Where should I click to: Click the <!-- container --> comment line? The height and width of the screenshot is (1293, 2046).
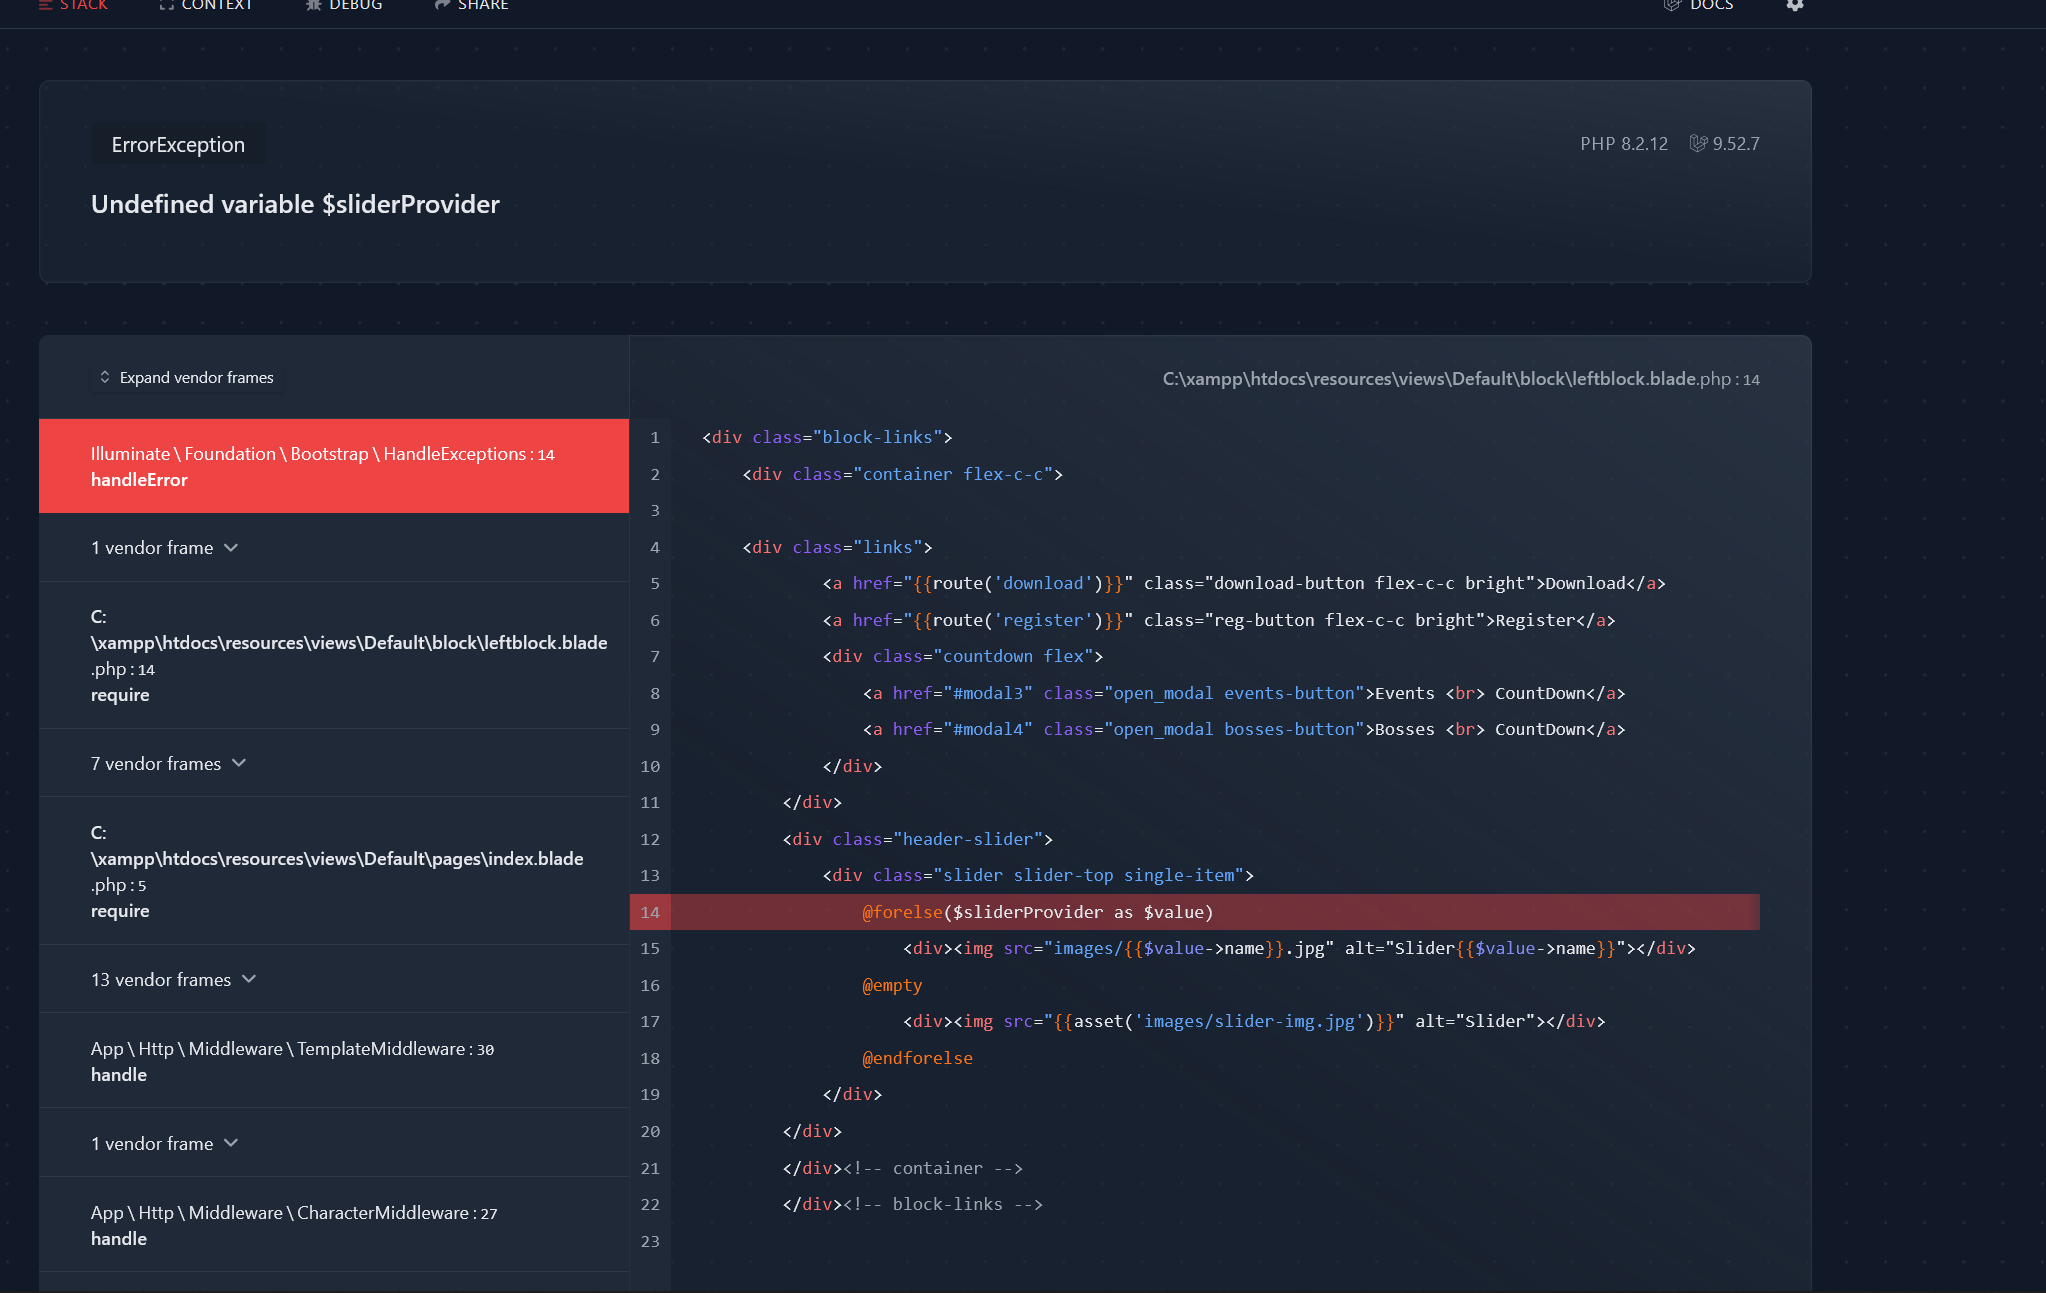click(x=902, y=1168)
